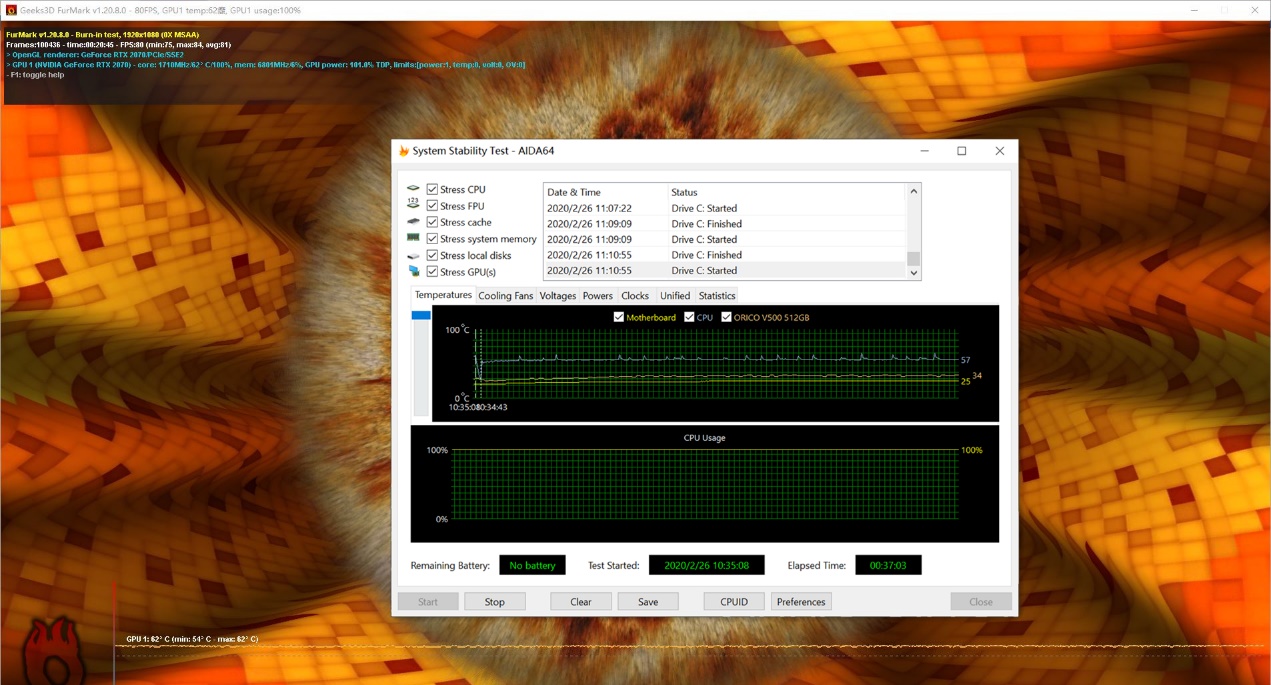Switch to the Cooling Fans tab
The width and height of the screenshot is (1271, 685).
[x=505, y=295]
